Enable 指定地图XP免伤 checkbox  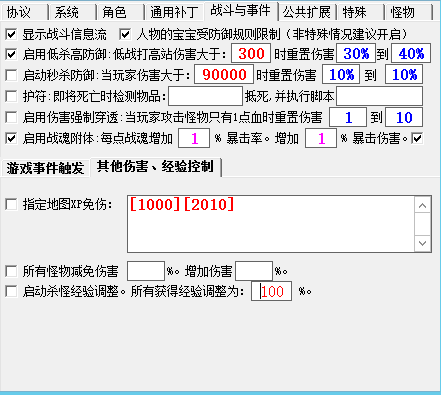click(11, 204)
